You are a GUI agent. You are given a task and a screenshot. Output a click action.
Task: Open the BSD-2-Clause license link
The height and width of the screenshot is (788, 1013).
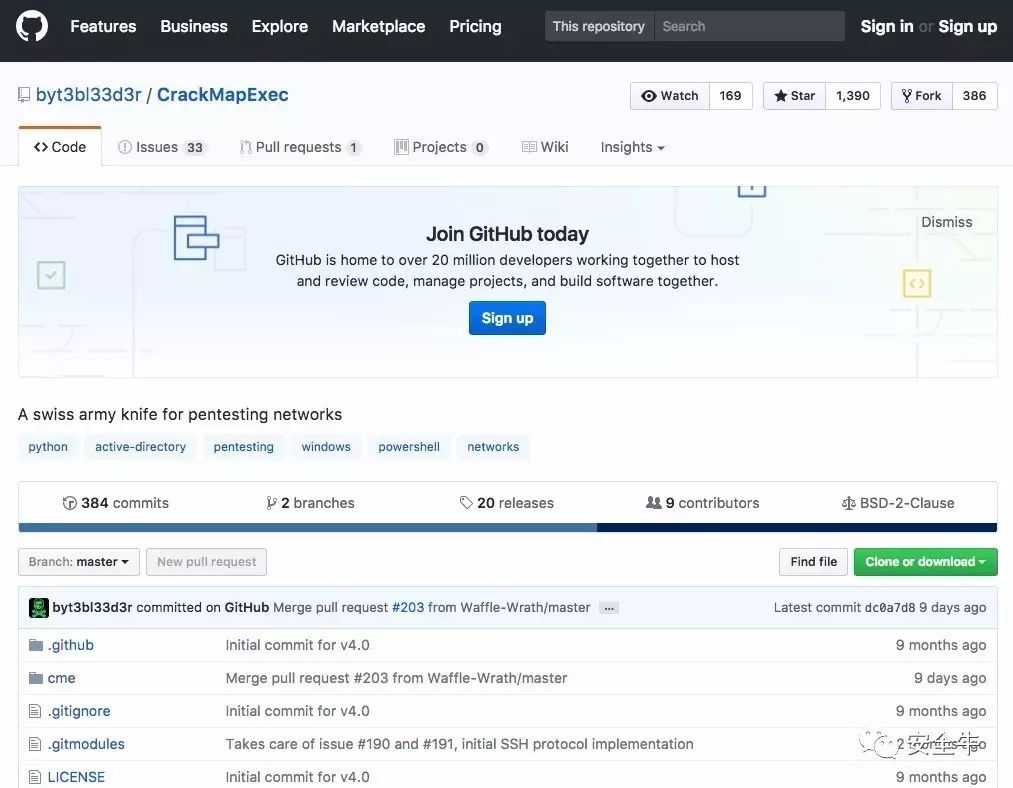pos(898,503)
